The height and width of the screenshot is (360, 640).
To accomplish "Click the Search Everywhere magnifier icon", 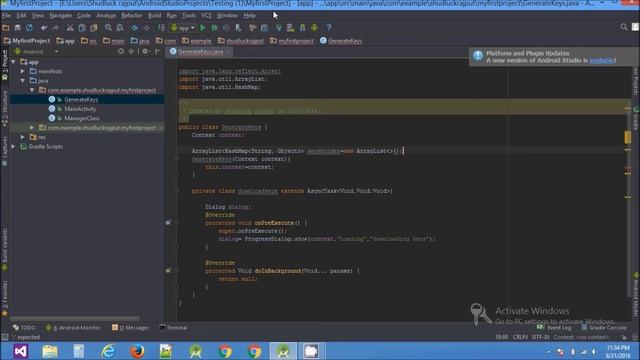I will (623, 27).
